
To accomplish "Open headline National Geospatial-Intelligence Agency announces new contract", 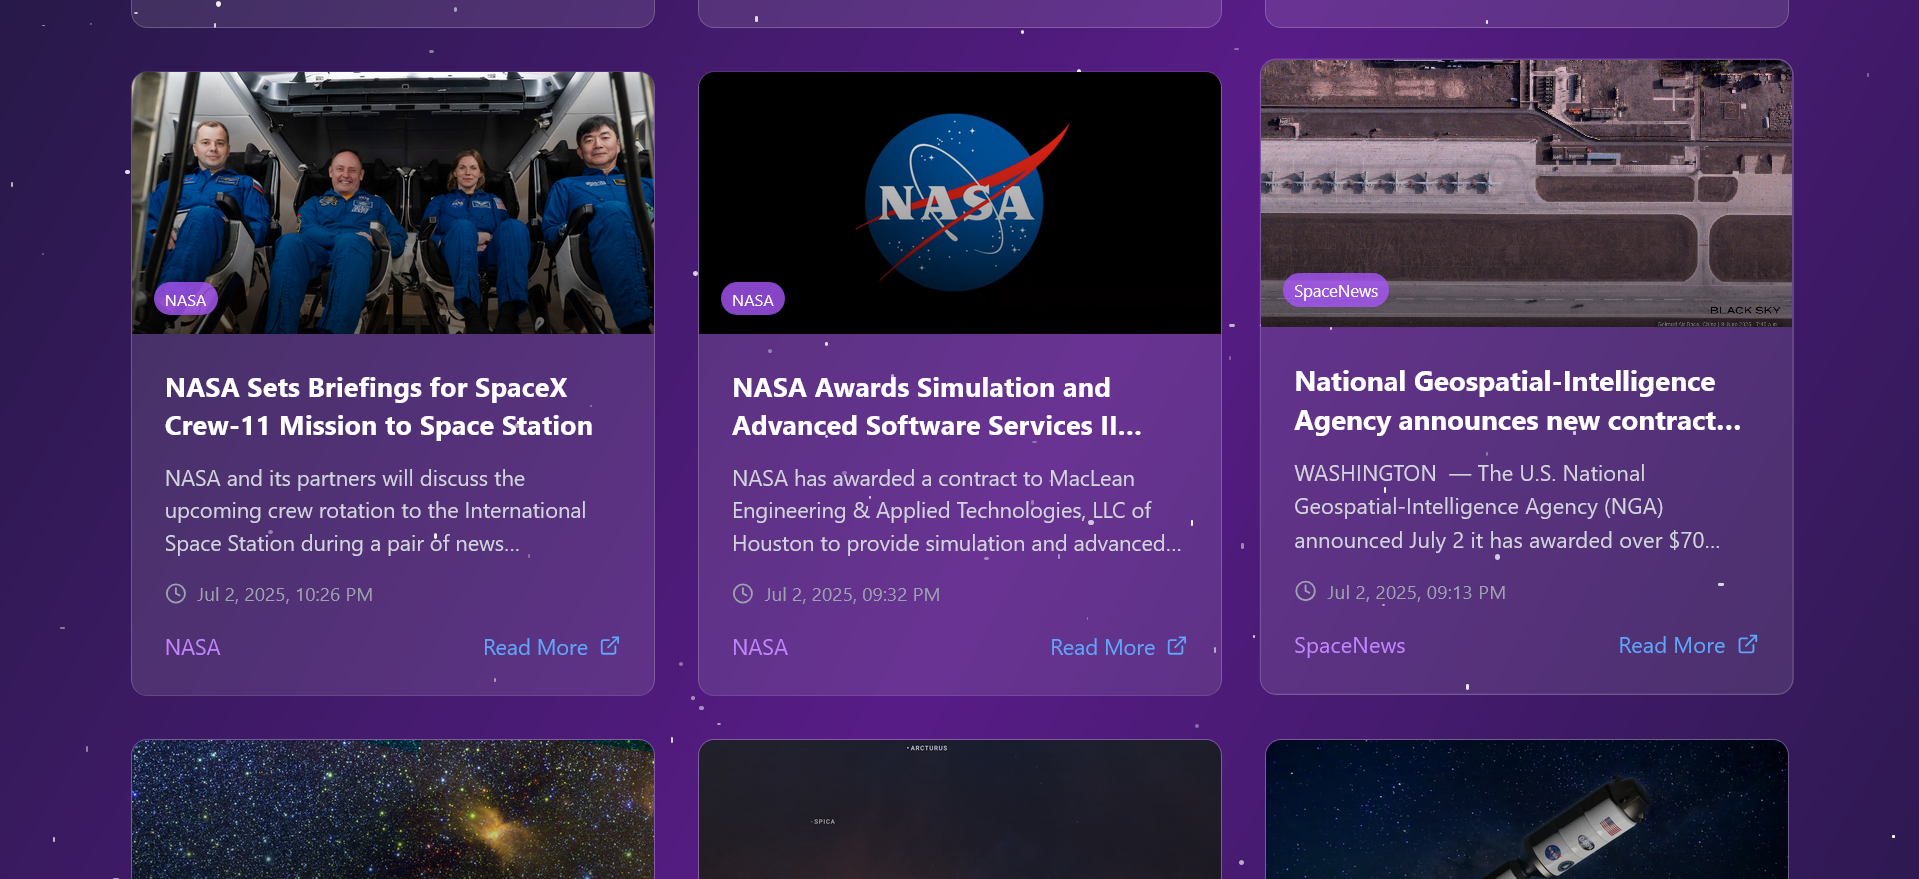I will 1518,401.
